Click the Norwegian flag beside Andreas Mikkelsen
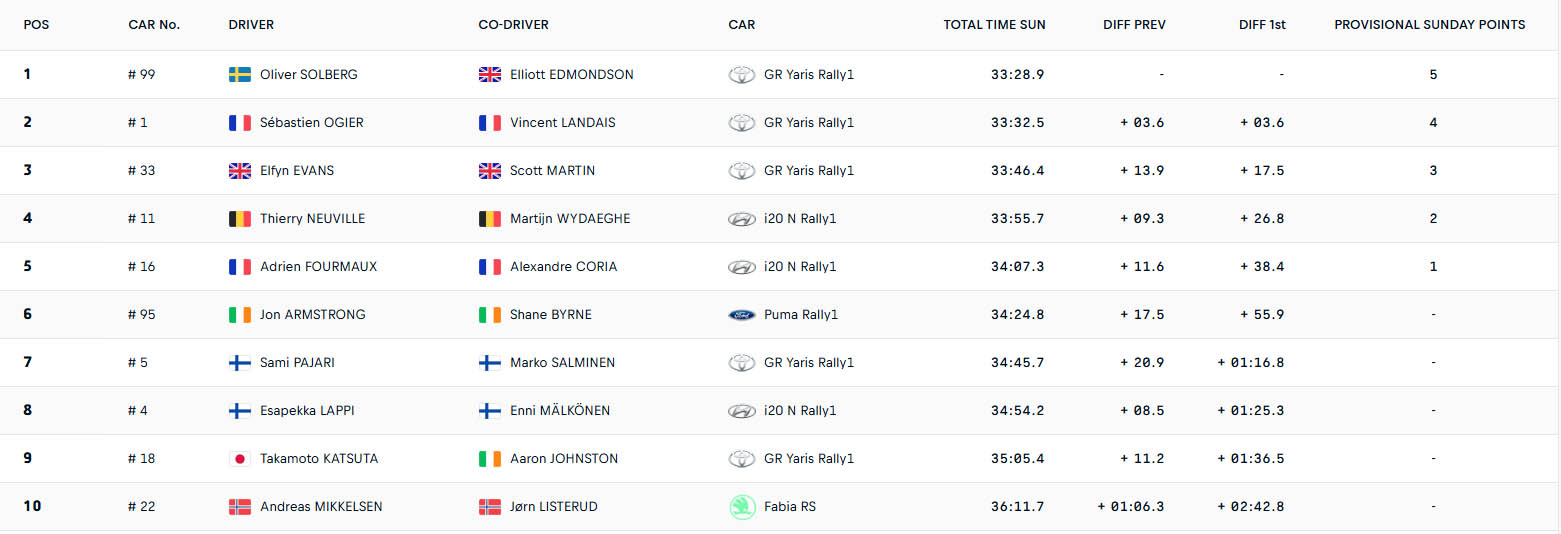The width and height of the screenshot is (1561, 534). coord(240,507)
